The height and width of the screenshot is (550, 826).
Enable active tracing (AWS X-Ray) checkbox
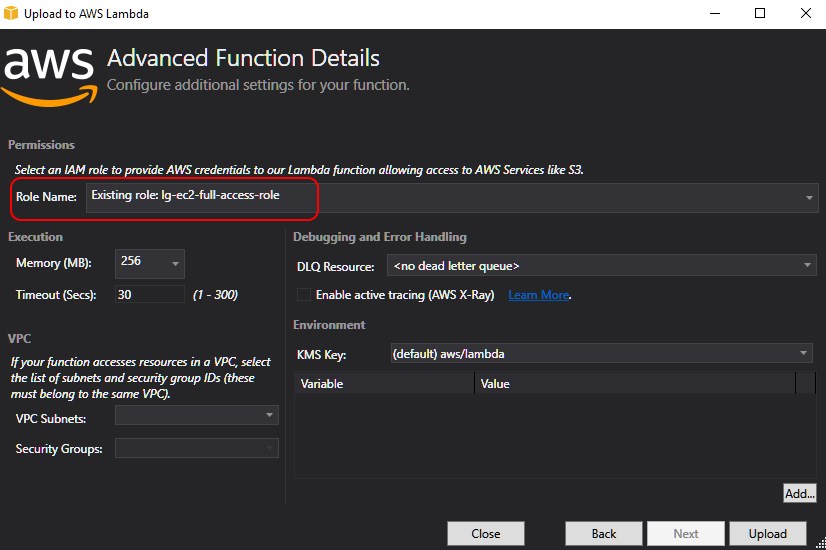[x=303, y=295]
